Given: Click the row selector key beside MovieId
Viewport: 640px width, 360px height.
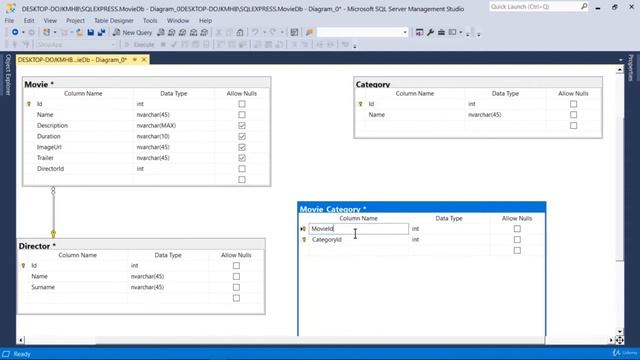Looking at the screenshot, I should point(303,229).
